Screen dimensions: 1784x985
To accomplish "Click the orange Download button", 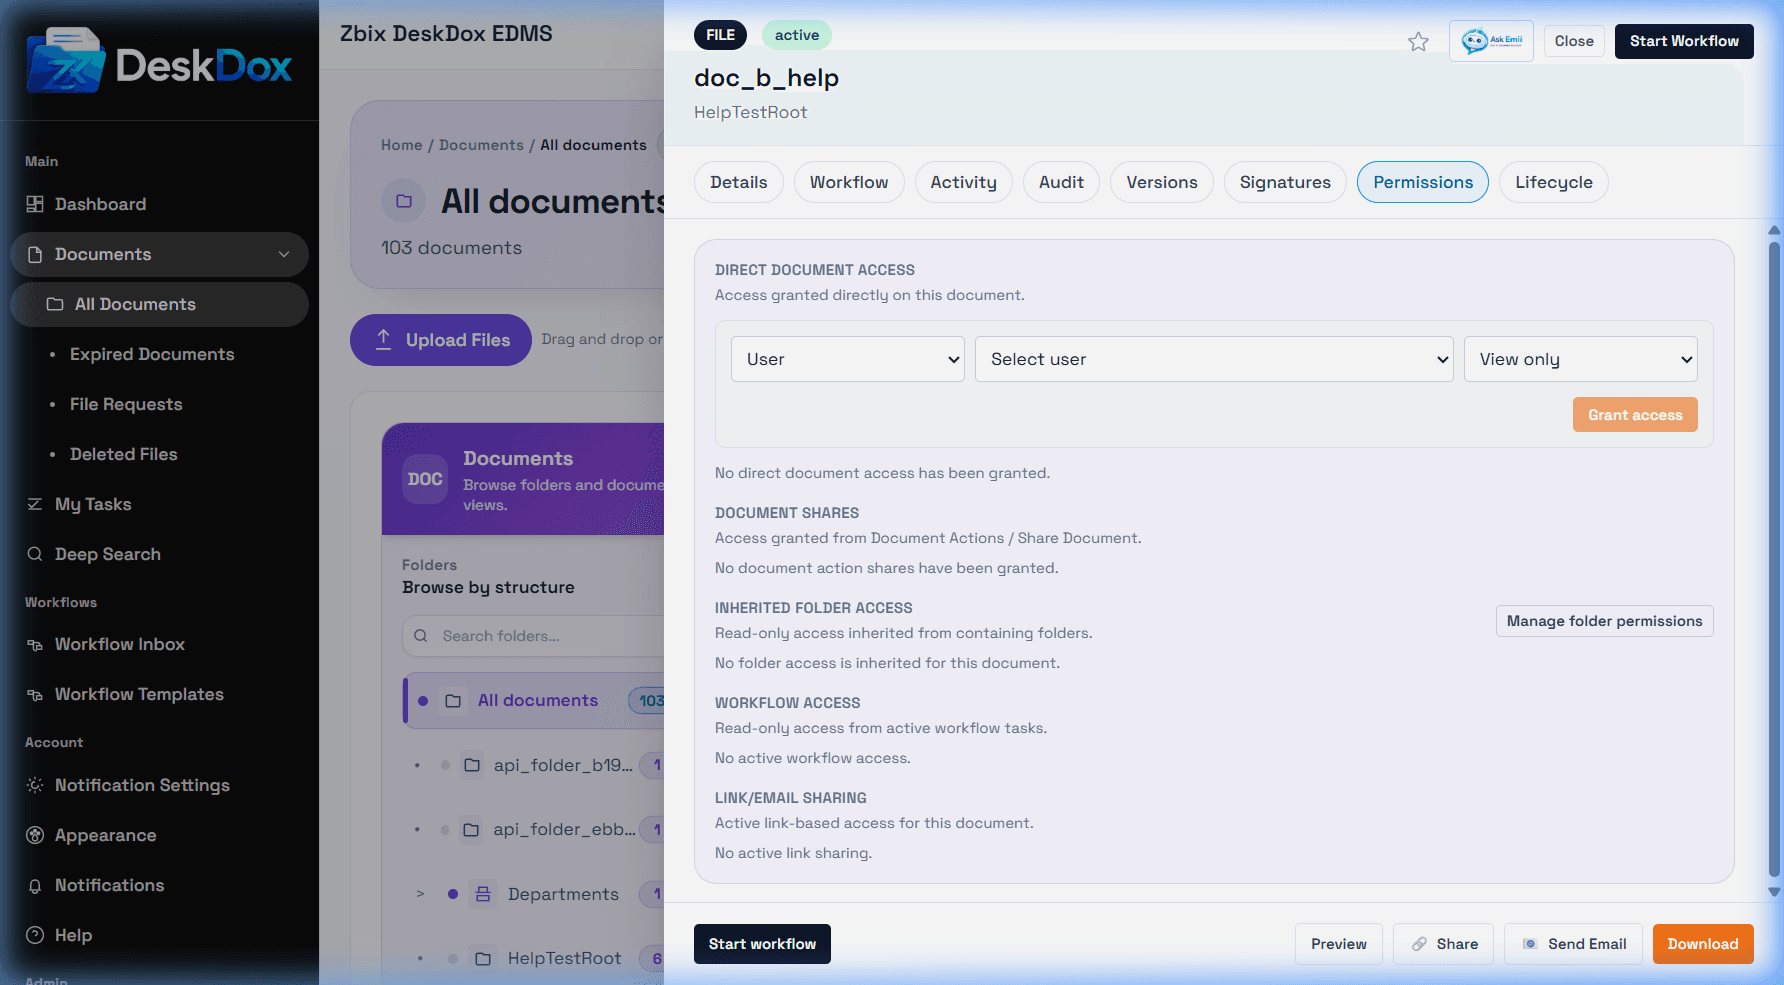I will click(1703, 944).
